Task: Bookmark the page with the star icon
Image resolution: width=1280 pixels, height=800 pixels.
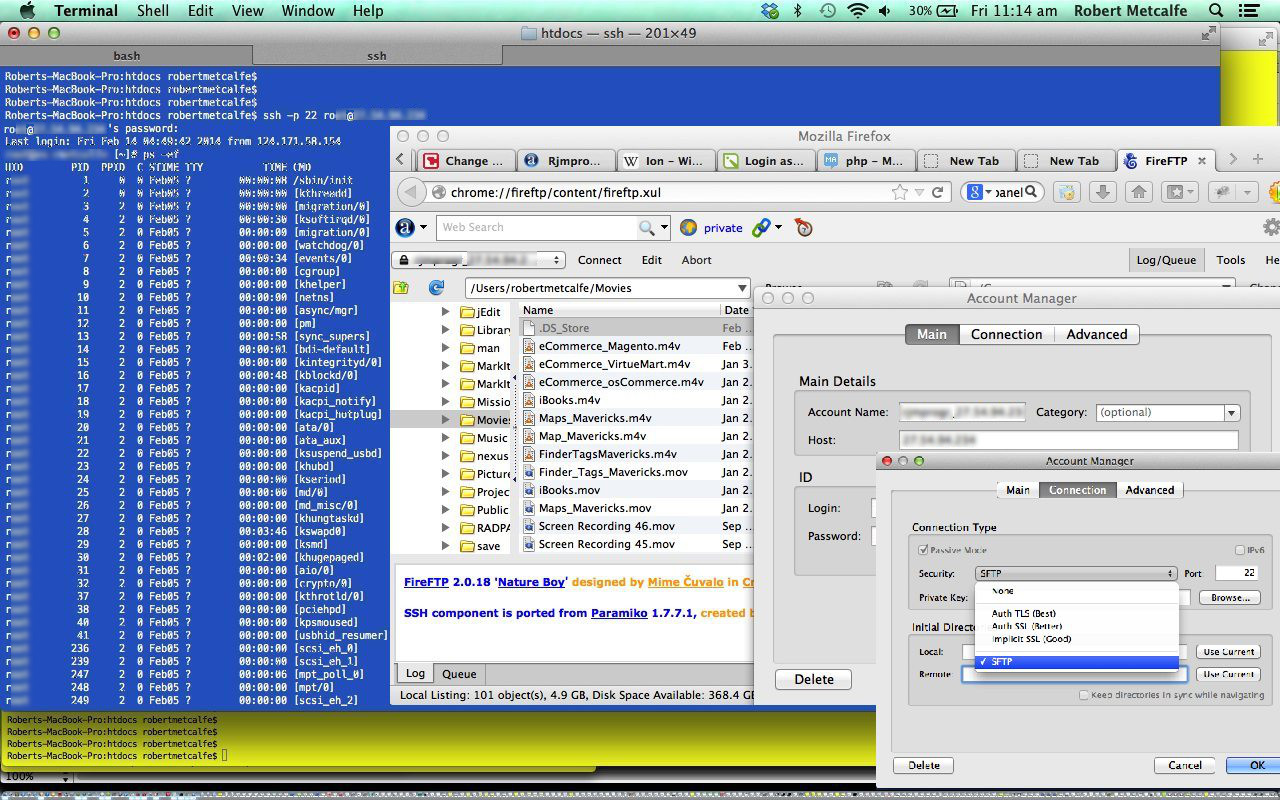Action: [900, 192]
